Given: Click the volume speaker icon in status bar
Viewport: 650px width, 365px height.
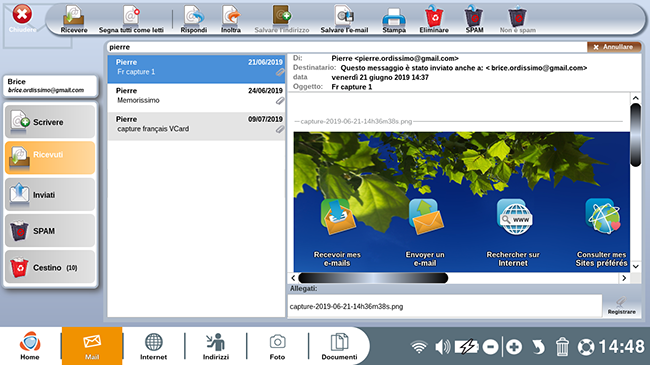Looking at the screenshot, I should (442, 346).
